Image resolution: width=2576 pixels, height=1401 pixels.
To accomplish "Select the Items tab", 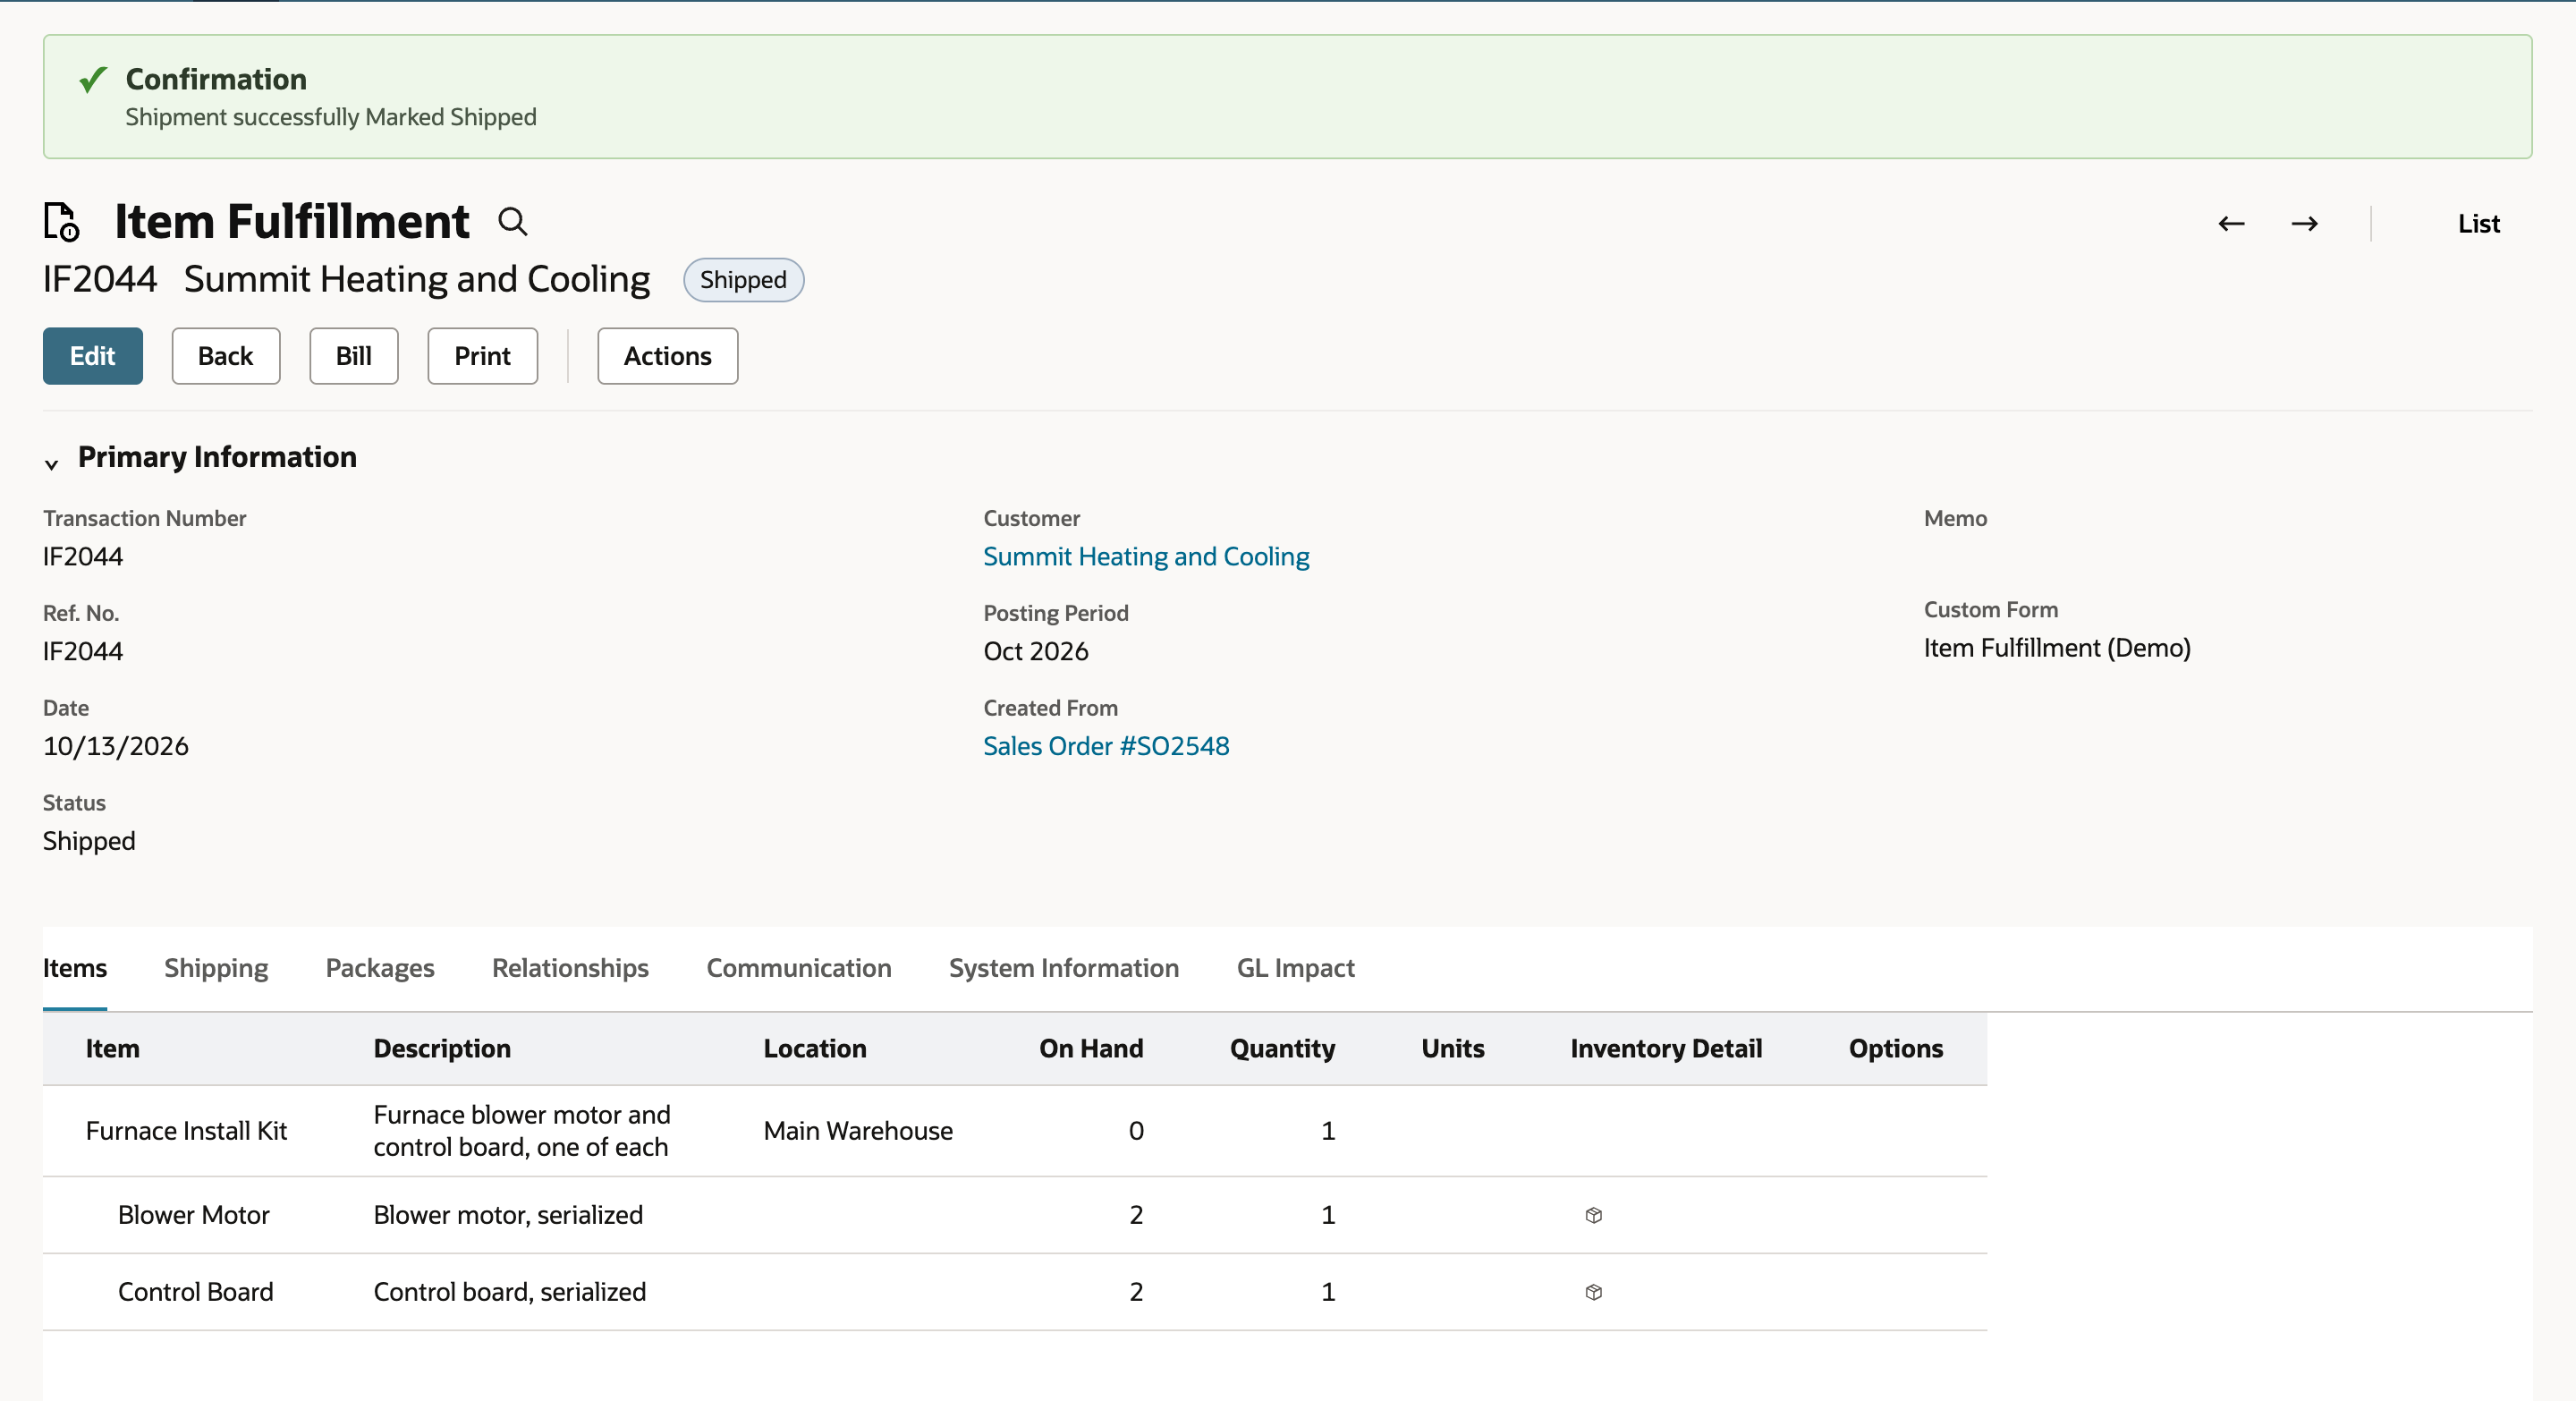I will [x=75, y=968].
